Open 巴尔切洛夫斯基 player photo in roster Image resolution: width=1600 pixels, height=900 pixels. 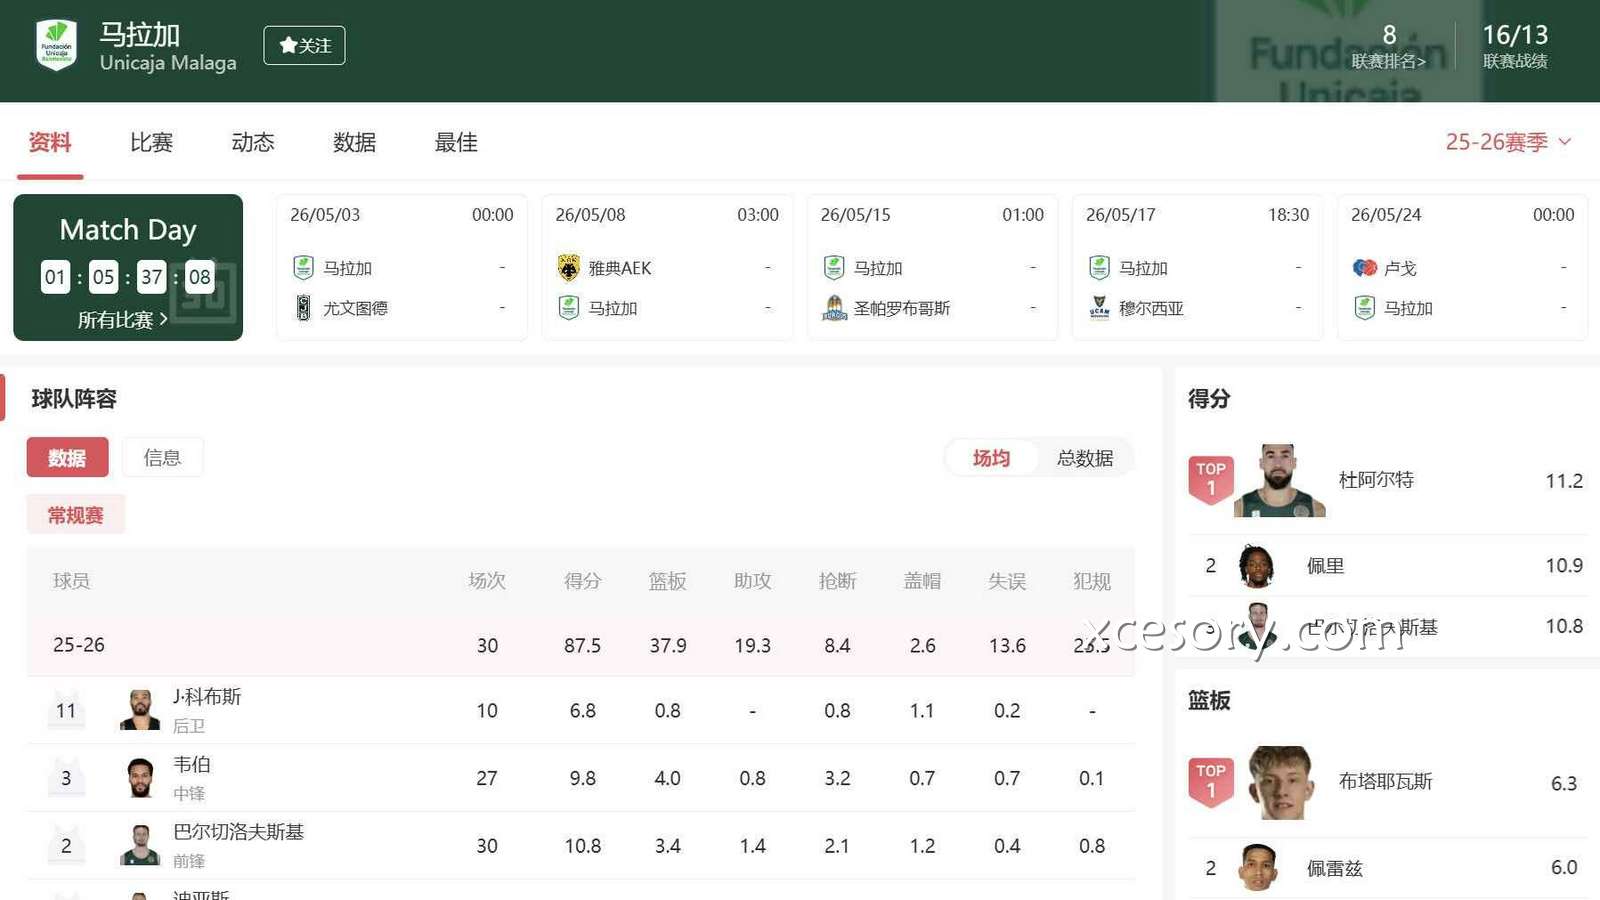click(140, 845)
